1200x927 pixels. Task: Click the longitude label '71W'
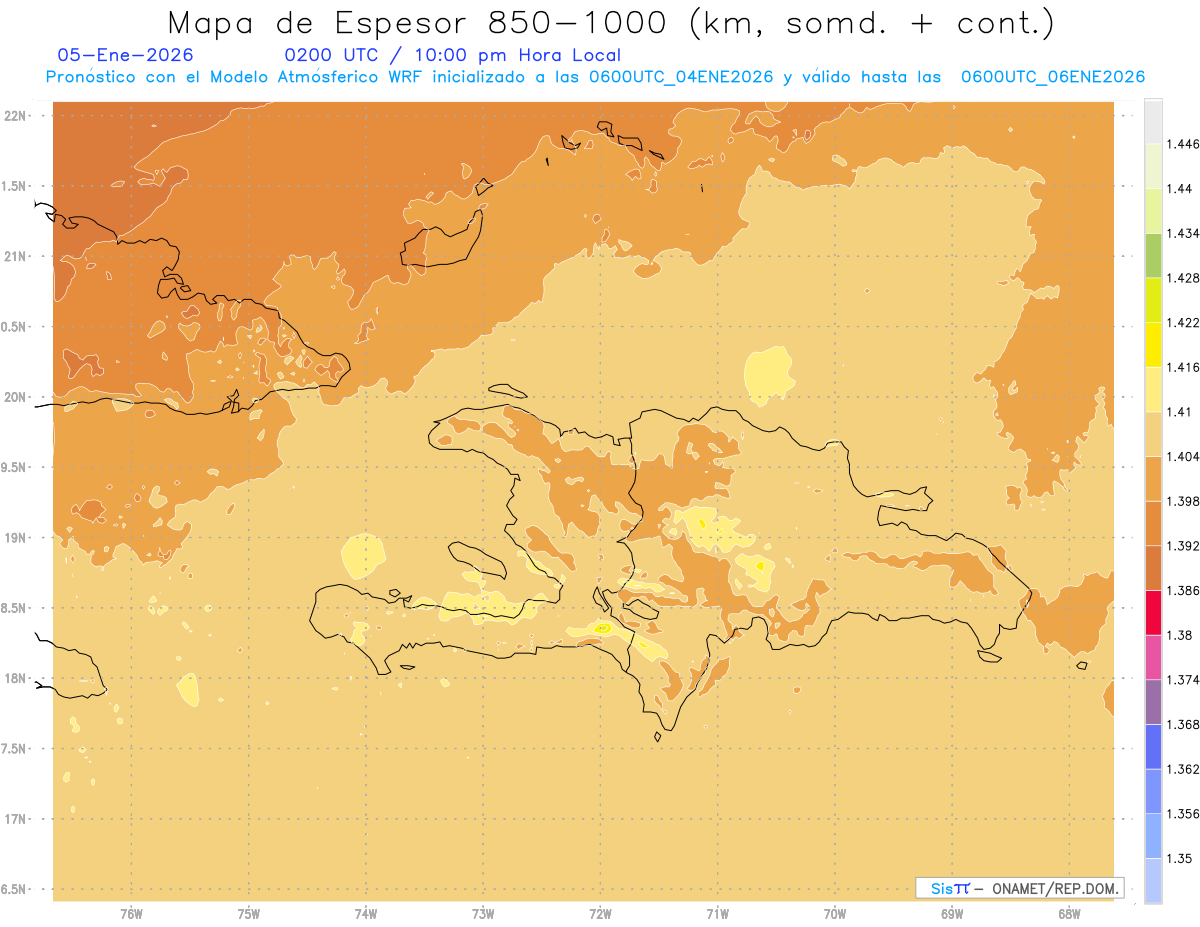(717, 914)
